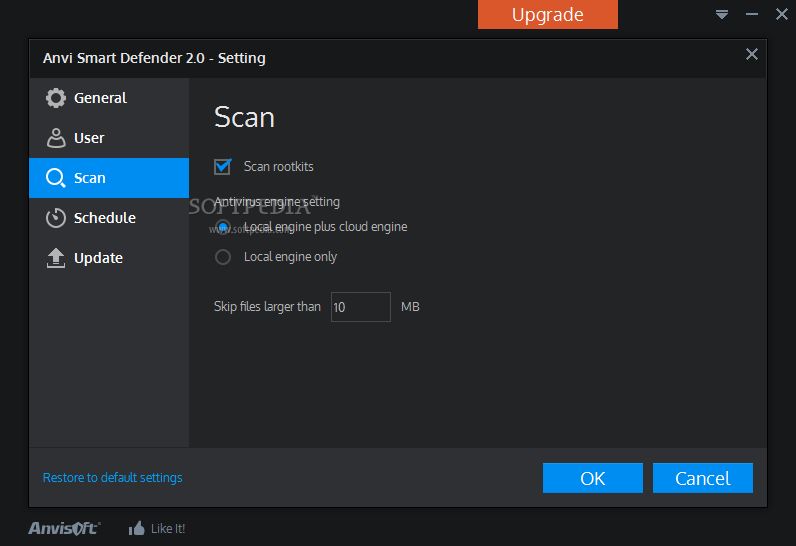
Task: Click the Antivirus engine setting heading
Action: pos(277,202)
